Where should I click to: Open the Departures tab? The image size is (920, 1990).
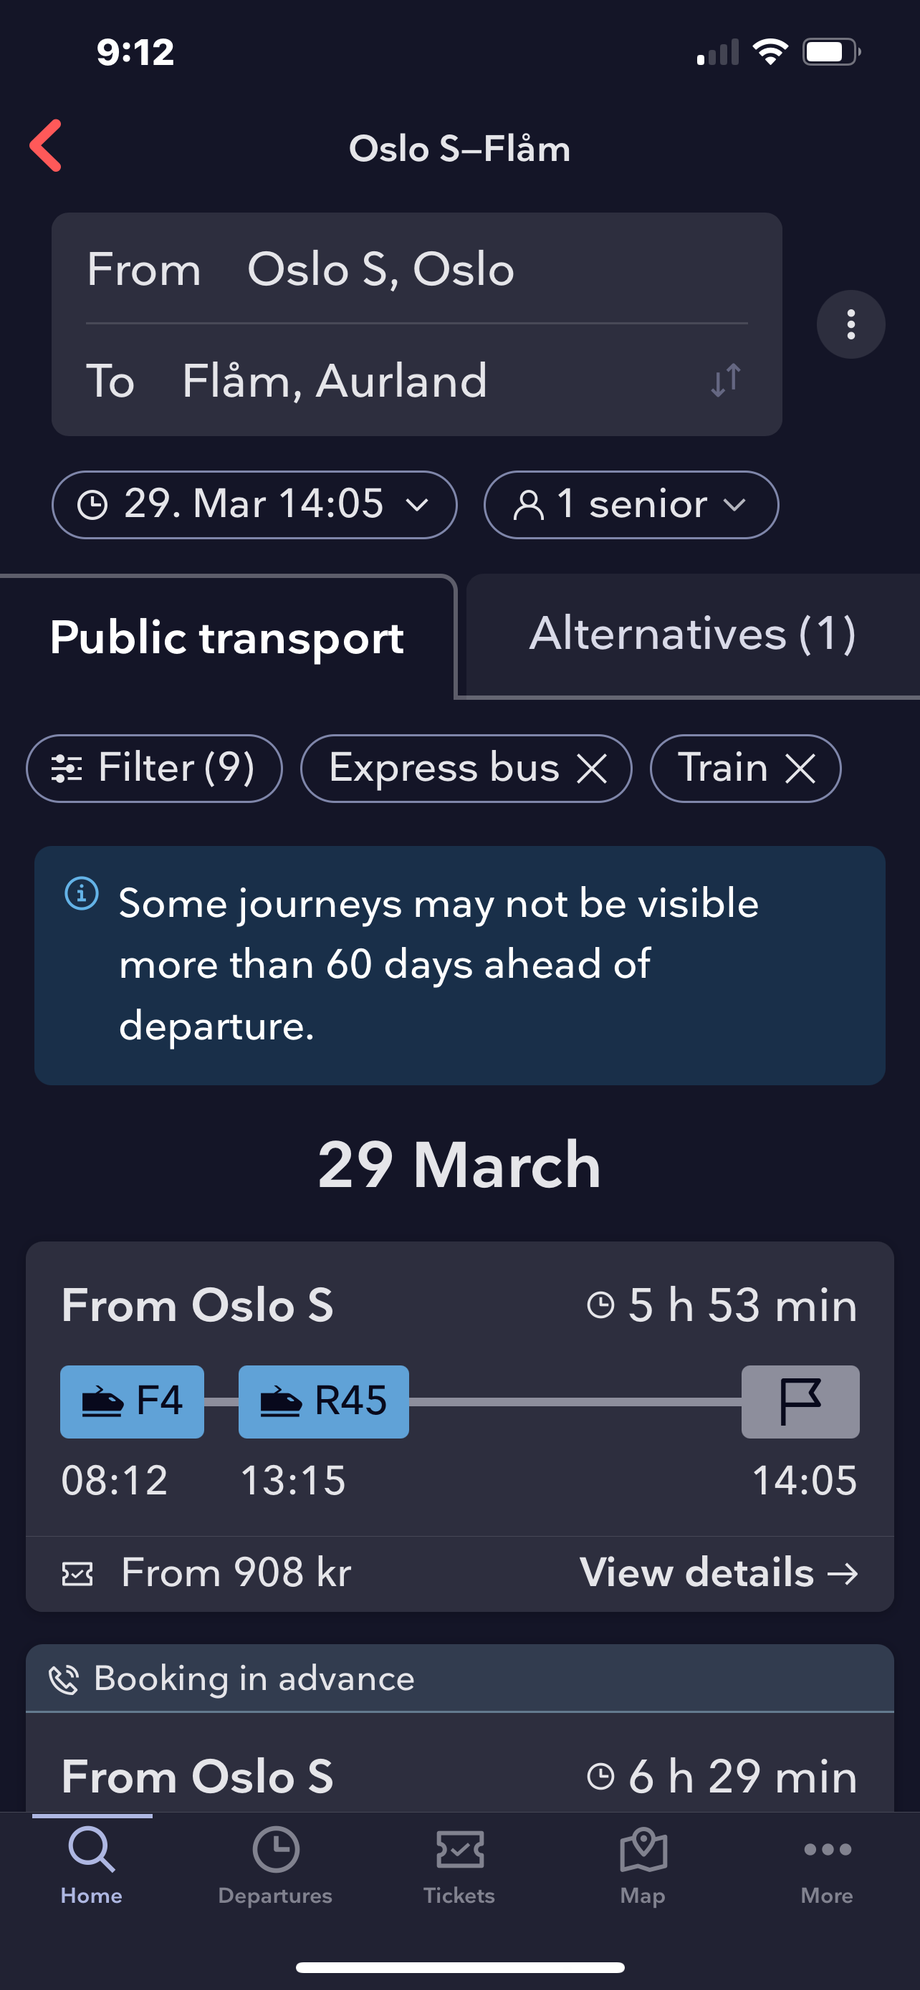coord(275,1866)
